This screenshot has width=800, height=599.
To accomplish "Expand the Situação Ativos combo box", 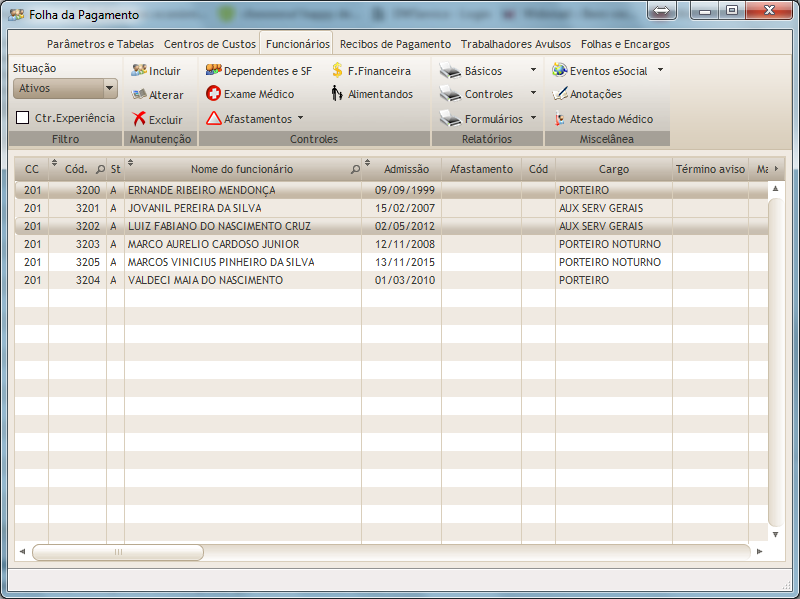I will (x=109, y=89).
